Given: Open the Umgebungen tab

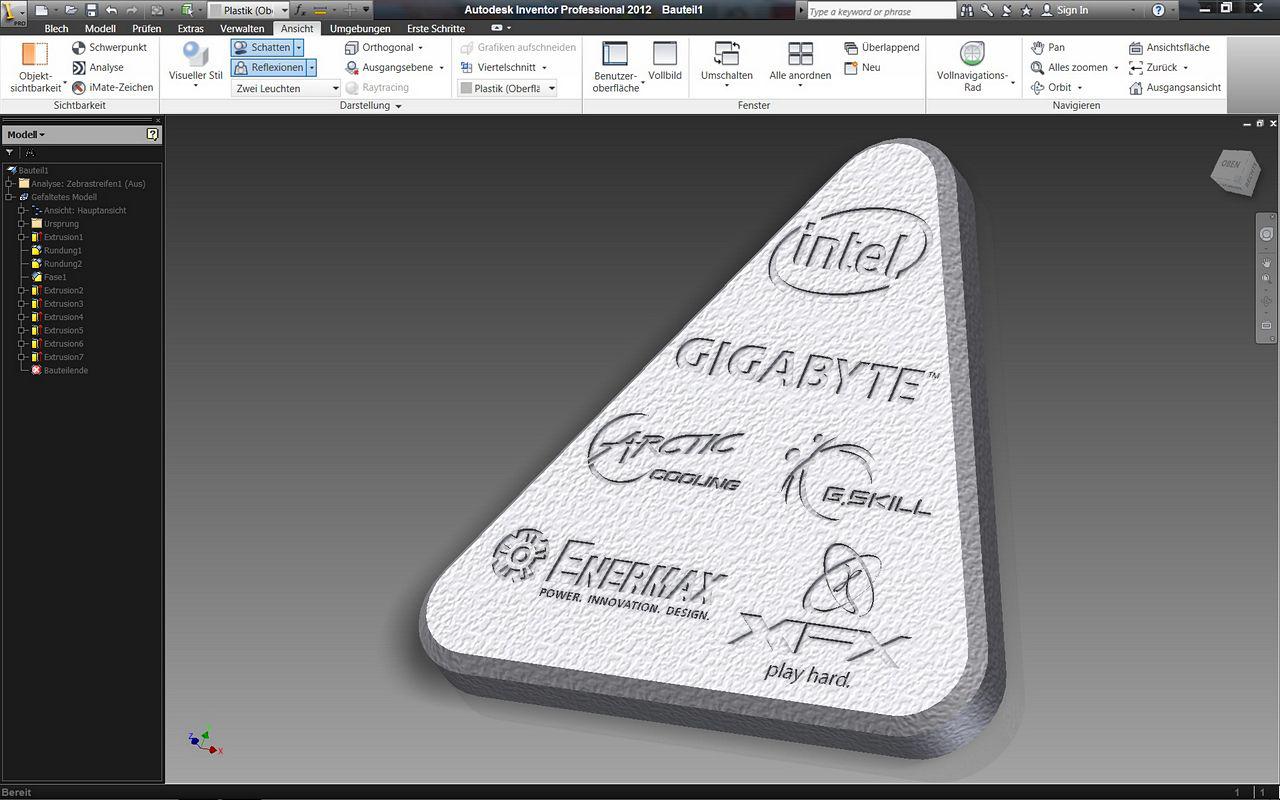Looking at the screenshot, I should (x=360, y=29).
